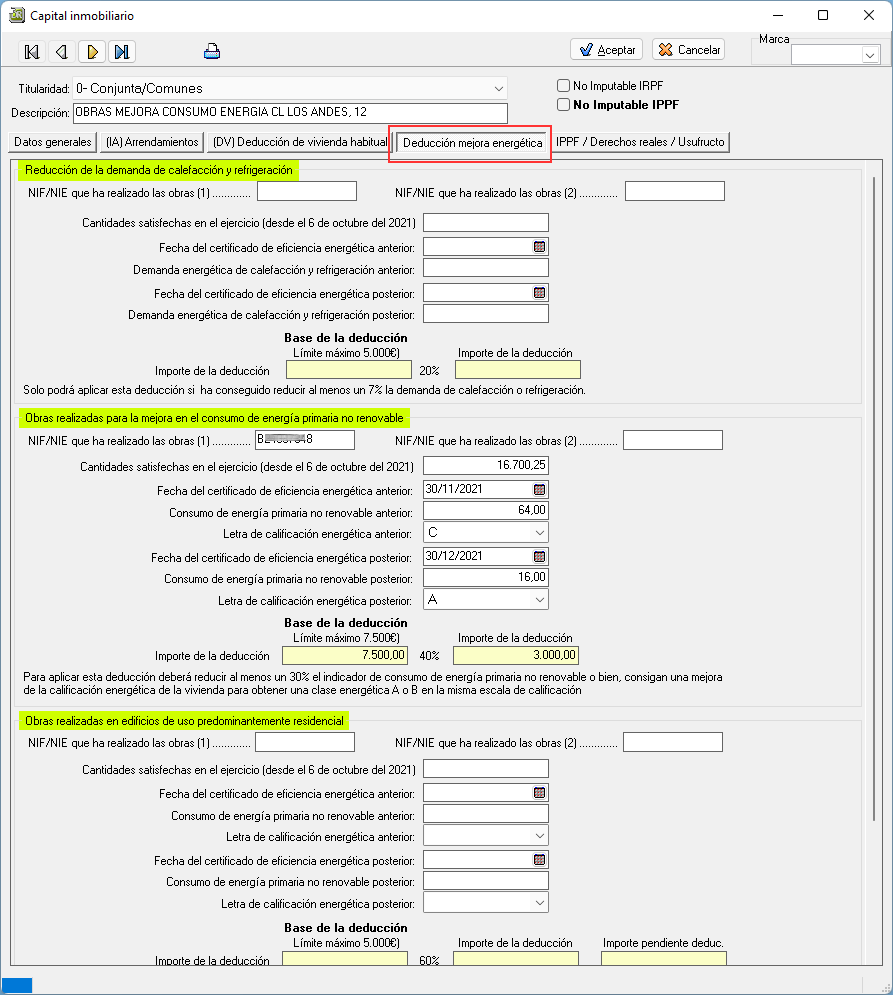Click the printer icon in the toolbar
Screen dimensions: 893x995
click(212, 51)
